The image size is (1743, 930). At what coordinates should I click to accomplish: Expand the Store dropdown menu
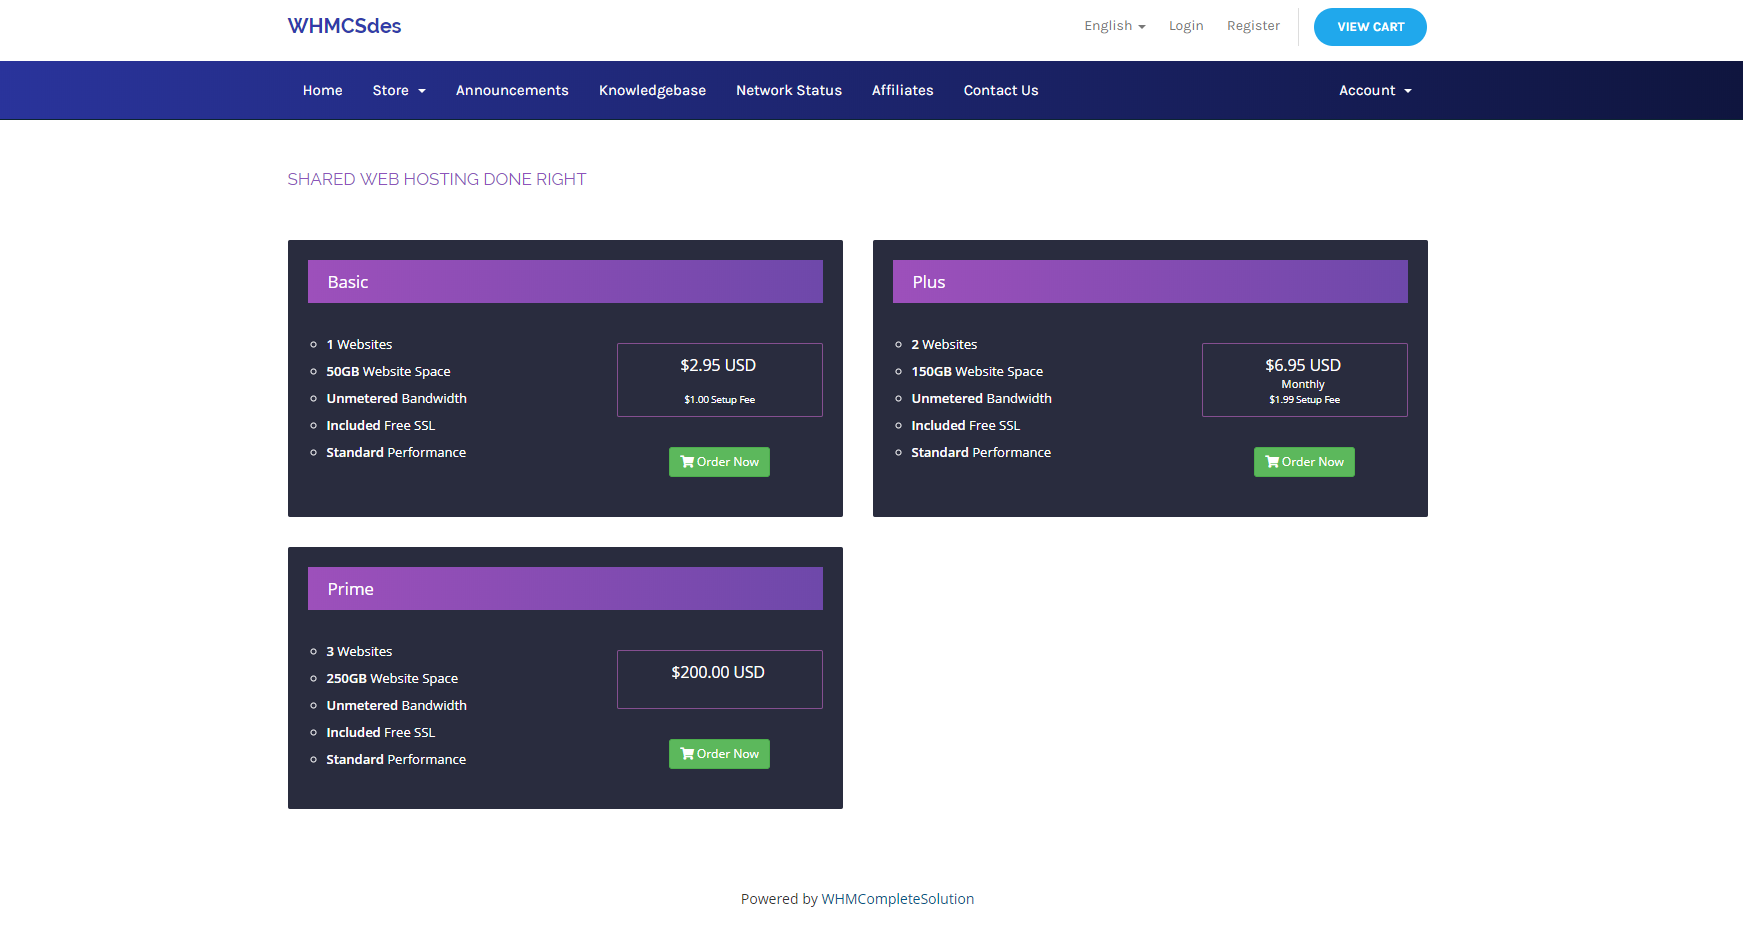coord(399,90)
